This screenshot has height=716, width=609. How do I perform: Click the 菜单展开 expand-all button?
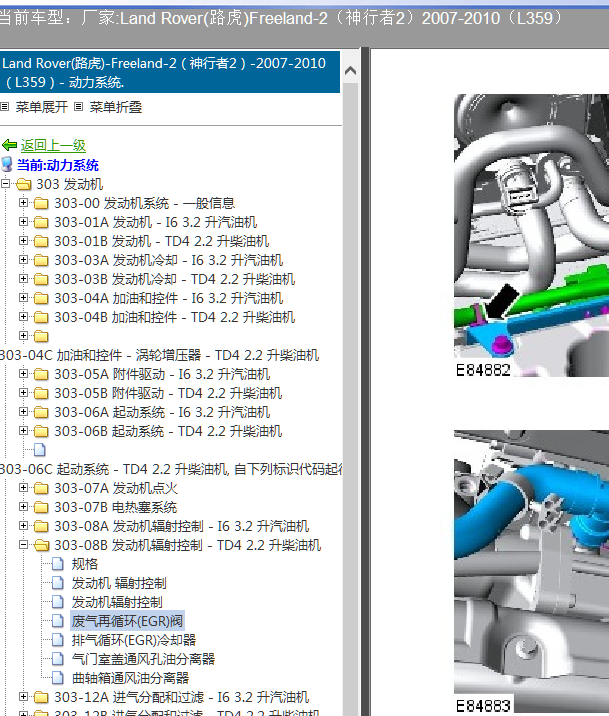point(42,107)
